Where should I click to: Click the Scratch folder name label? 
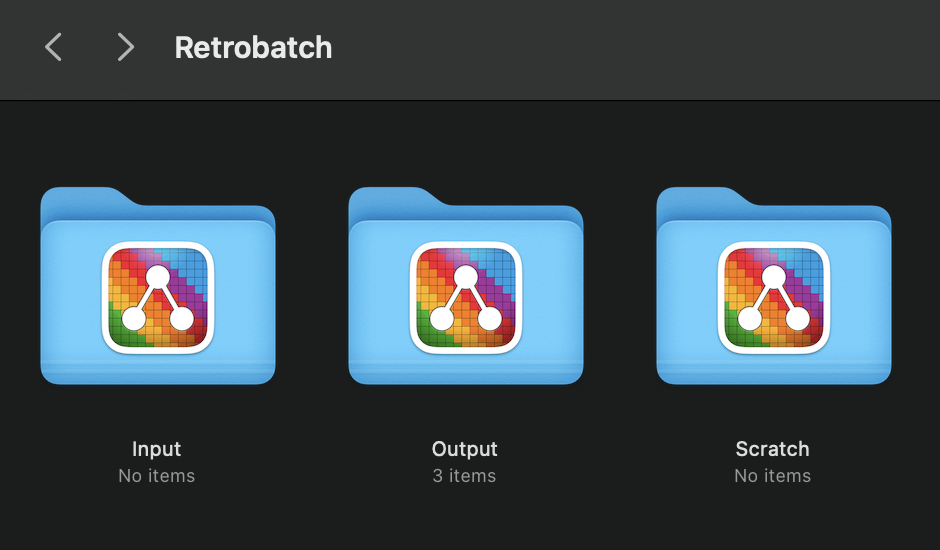point(773,449)
